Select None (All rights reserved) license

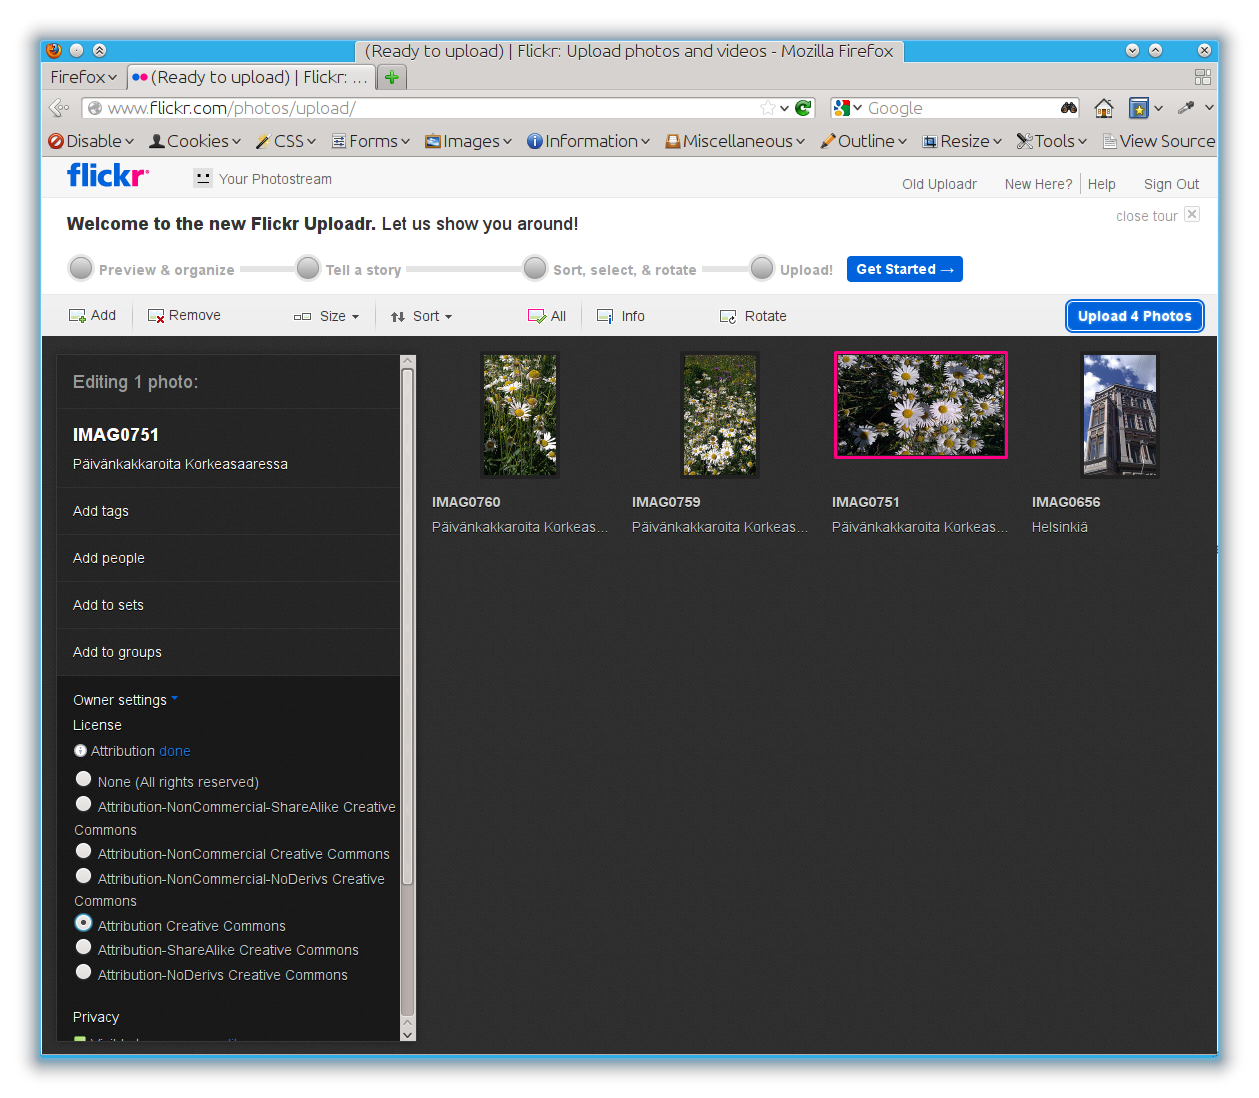84,779
